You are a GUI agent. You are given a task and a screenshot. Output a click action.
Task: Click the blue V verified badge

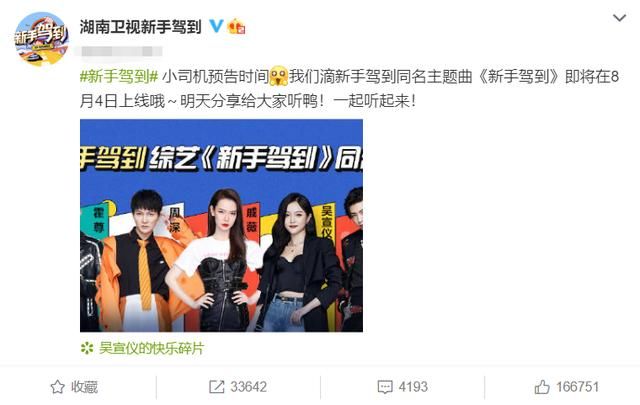(216, 27)
